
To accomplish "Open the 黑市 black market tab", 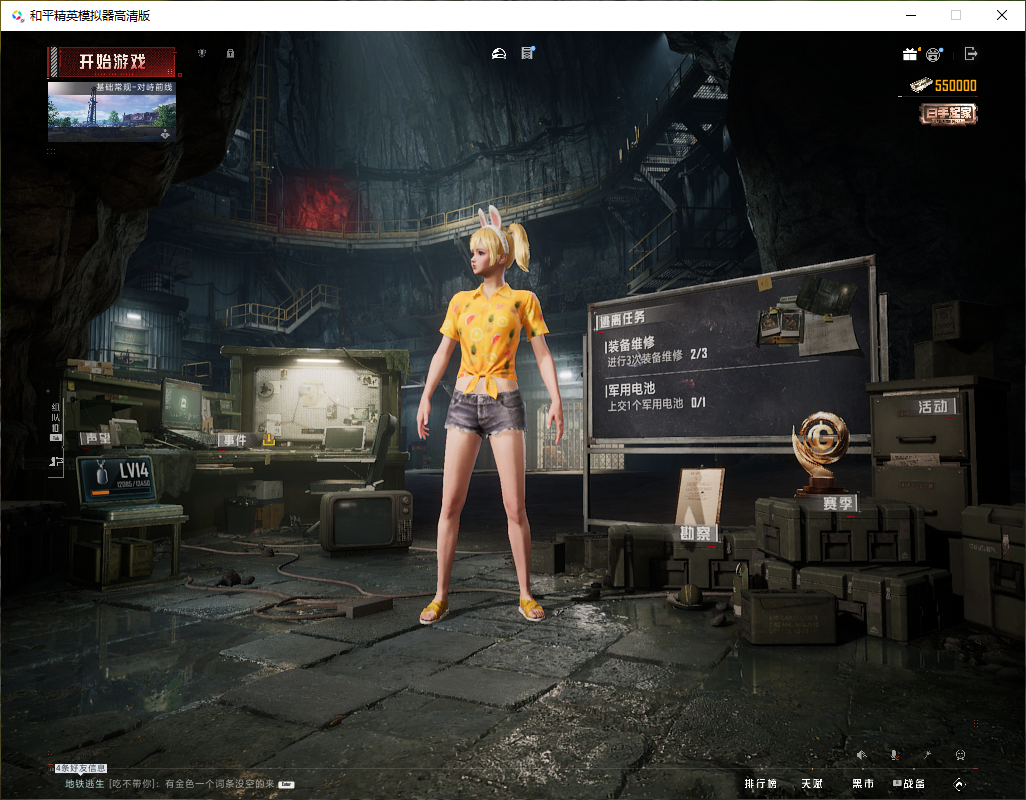I will (x=863, y=784).
